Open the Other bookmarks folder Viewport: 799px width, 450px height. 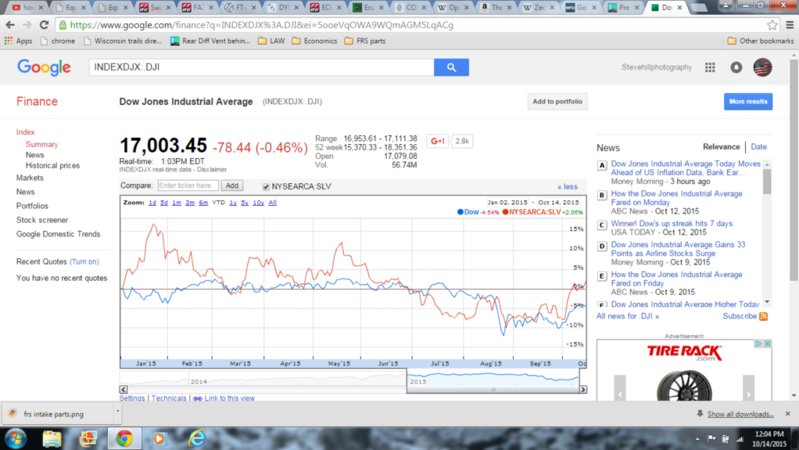tap(760, 41)
